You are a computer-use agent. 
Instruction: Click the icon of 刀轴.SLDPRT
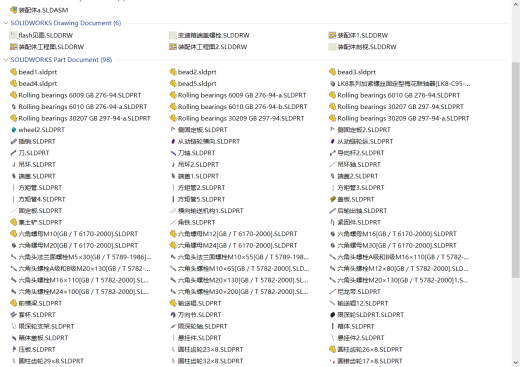pos(173,153)
